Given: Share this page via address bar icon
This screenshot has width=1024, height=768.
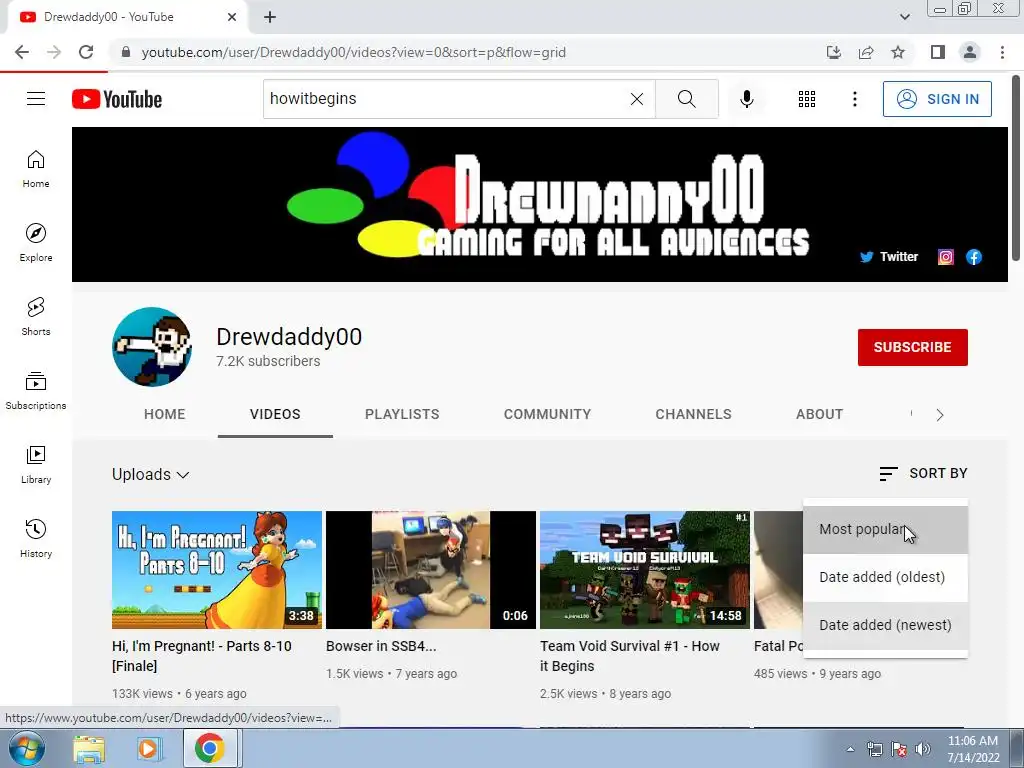Looking at the screenshot, I should 866,52.
